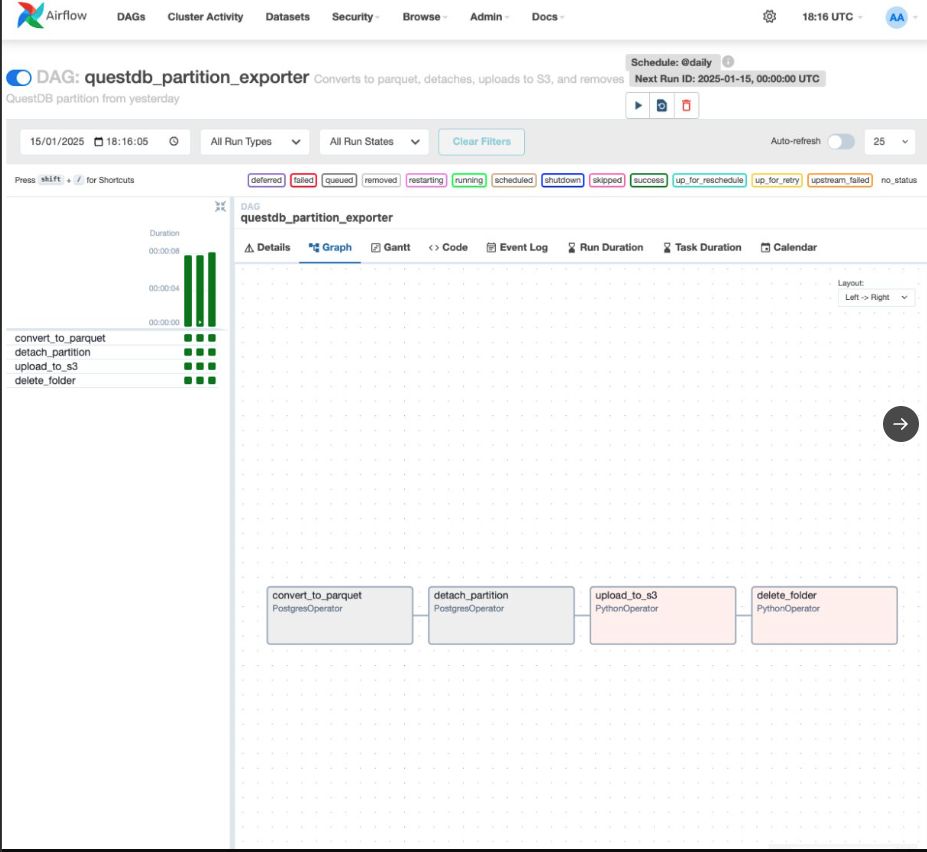Click the Schedule: @daily badge
The width and height of the screenshot is (927, 852).
(x=672, y=62)
